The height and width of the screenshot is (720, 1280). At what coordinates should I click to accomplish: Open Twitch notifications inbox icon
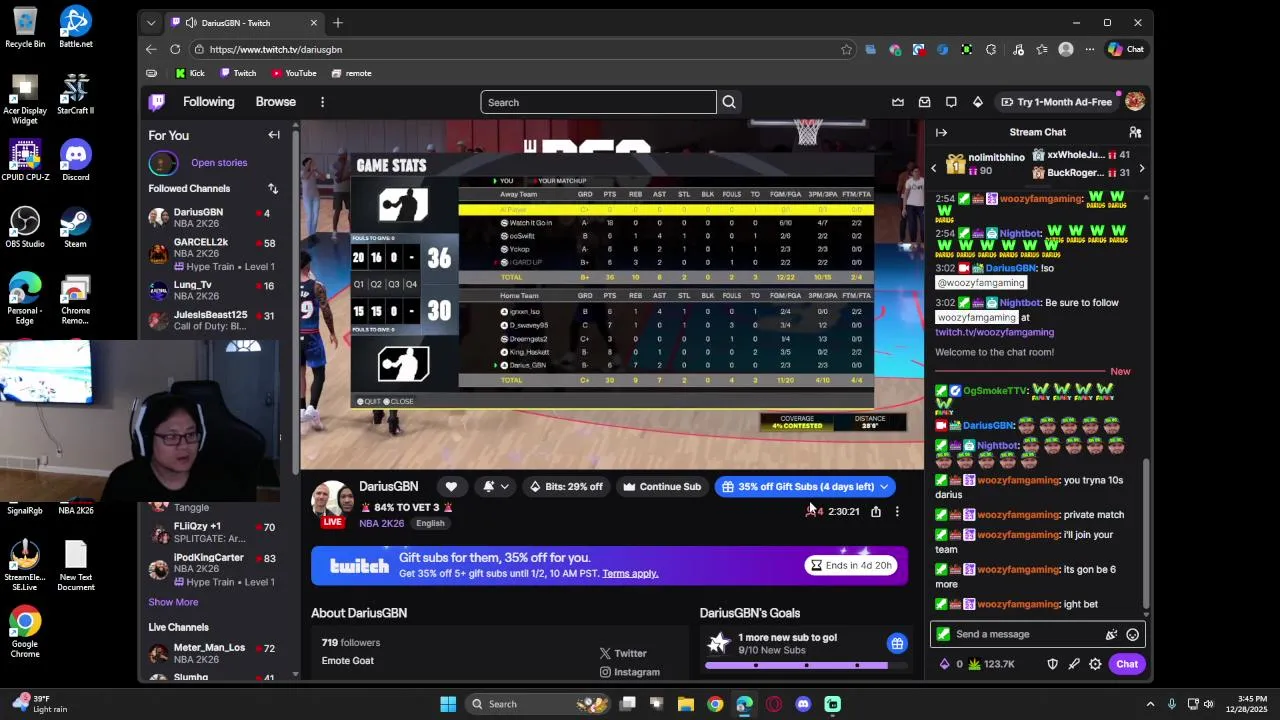coord(925,102)
